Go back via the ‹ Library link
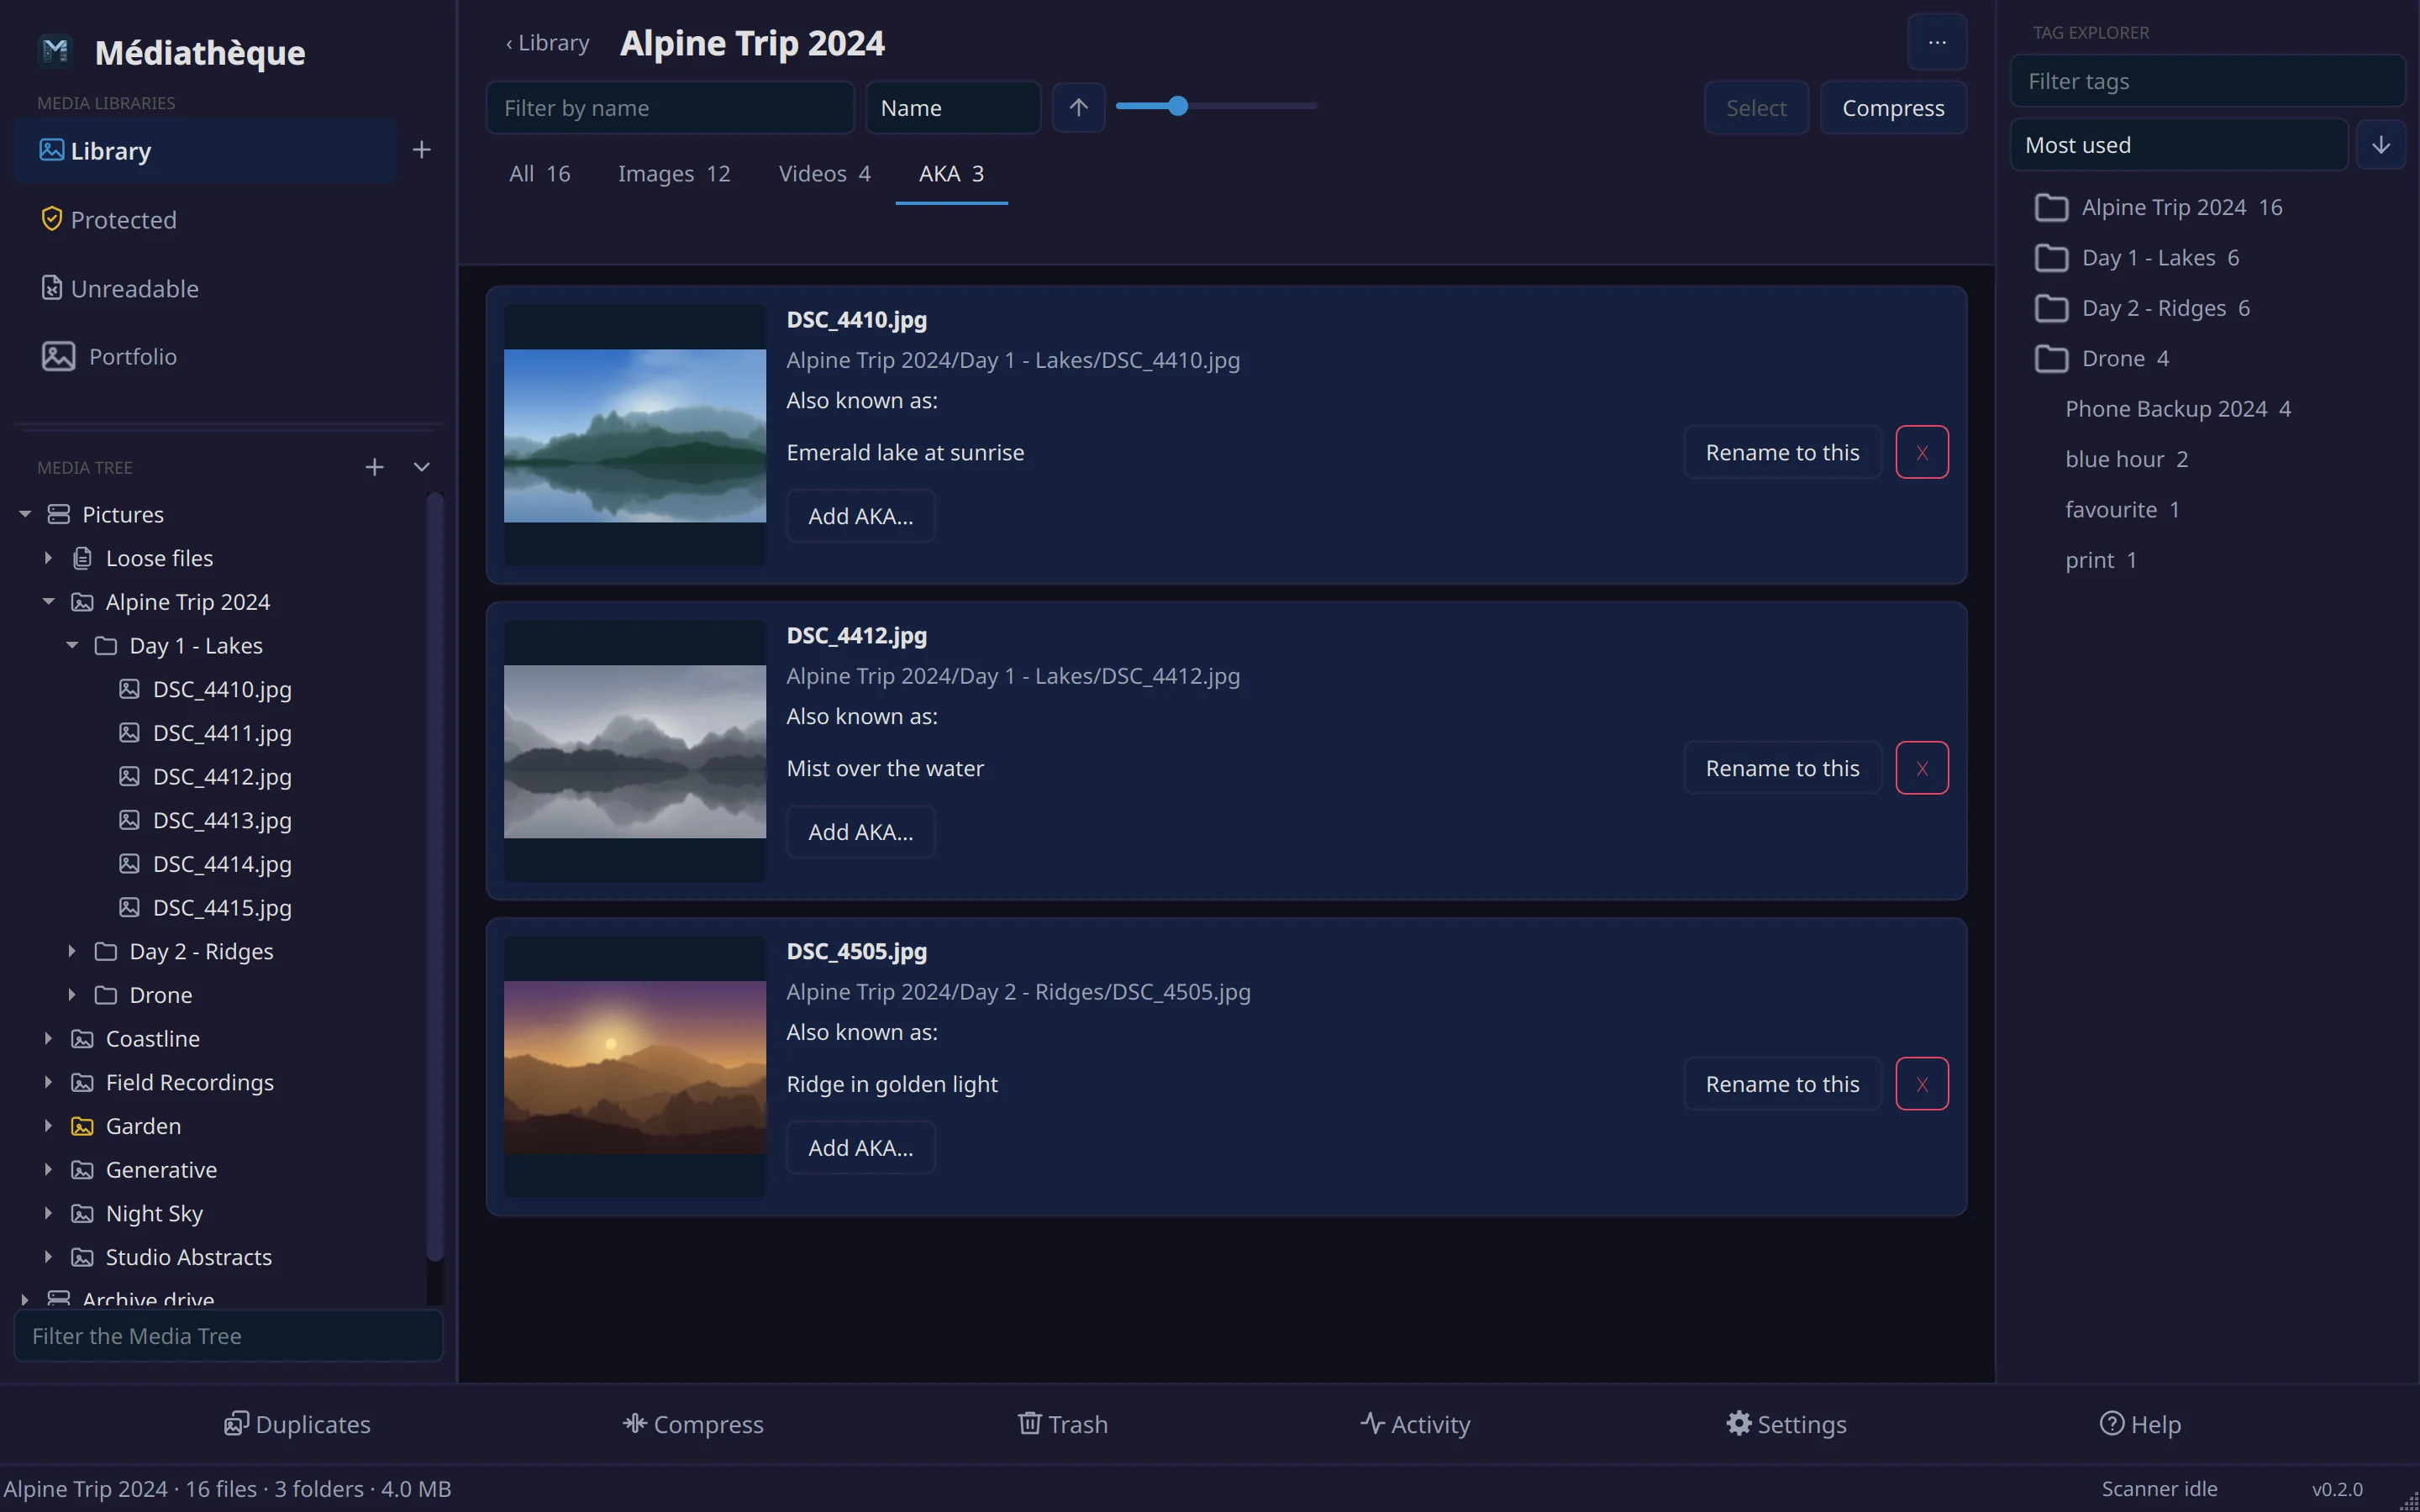The width and height of the screenshot is (2420, 1512). 548,43
